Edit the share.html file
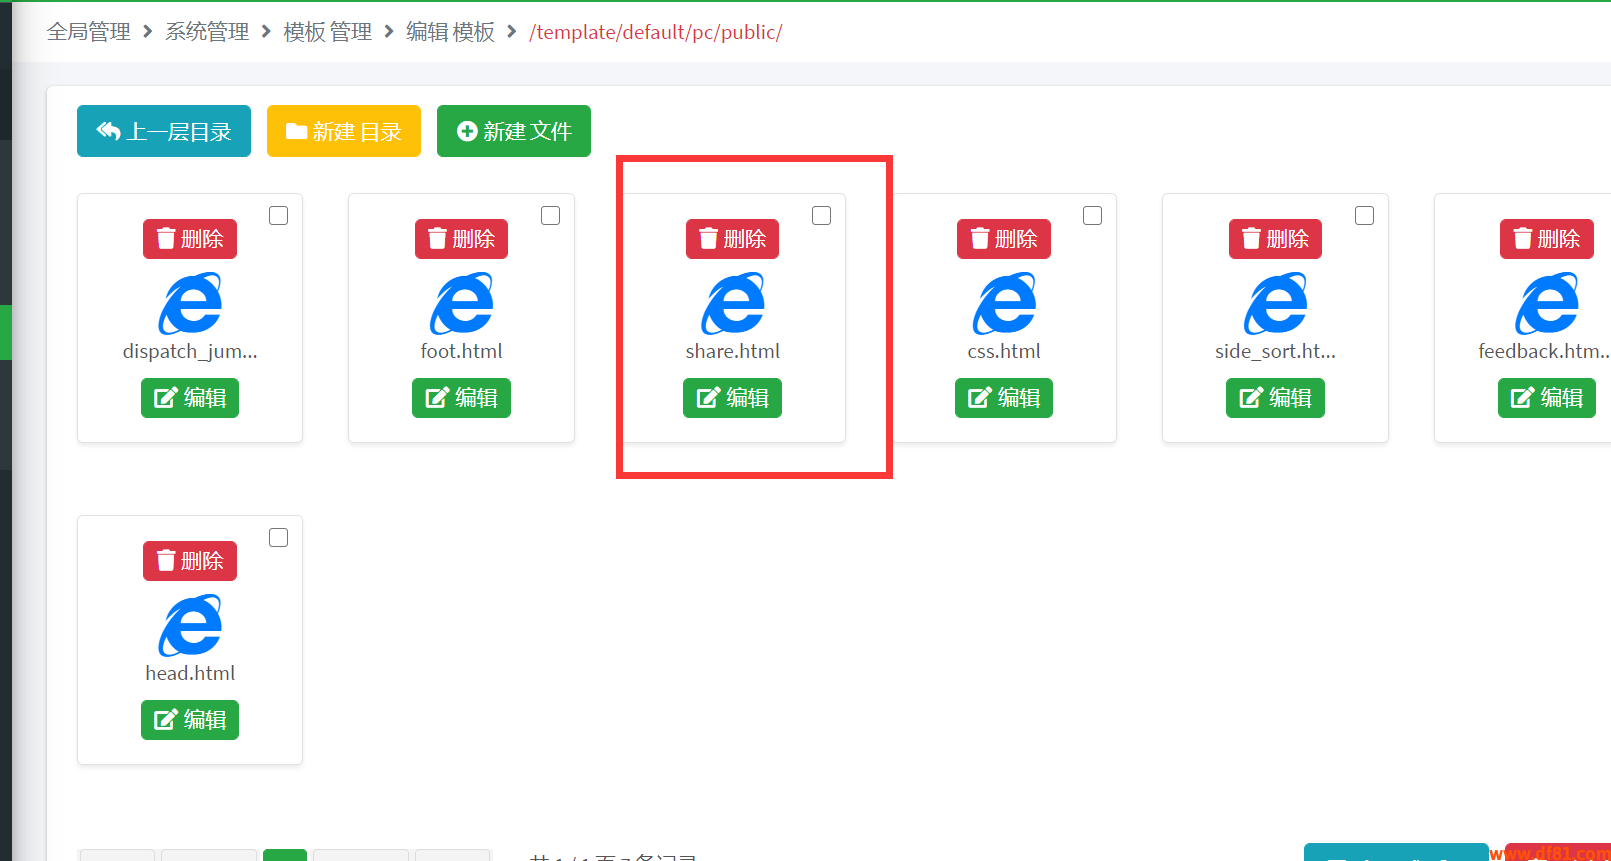1611x861 pixels. 732,398
